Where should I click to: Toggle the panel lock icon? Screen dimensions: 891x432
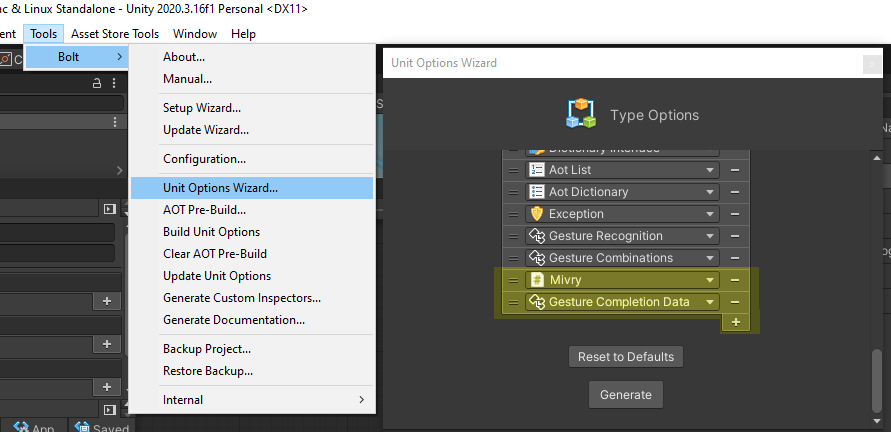[97, 84]
